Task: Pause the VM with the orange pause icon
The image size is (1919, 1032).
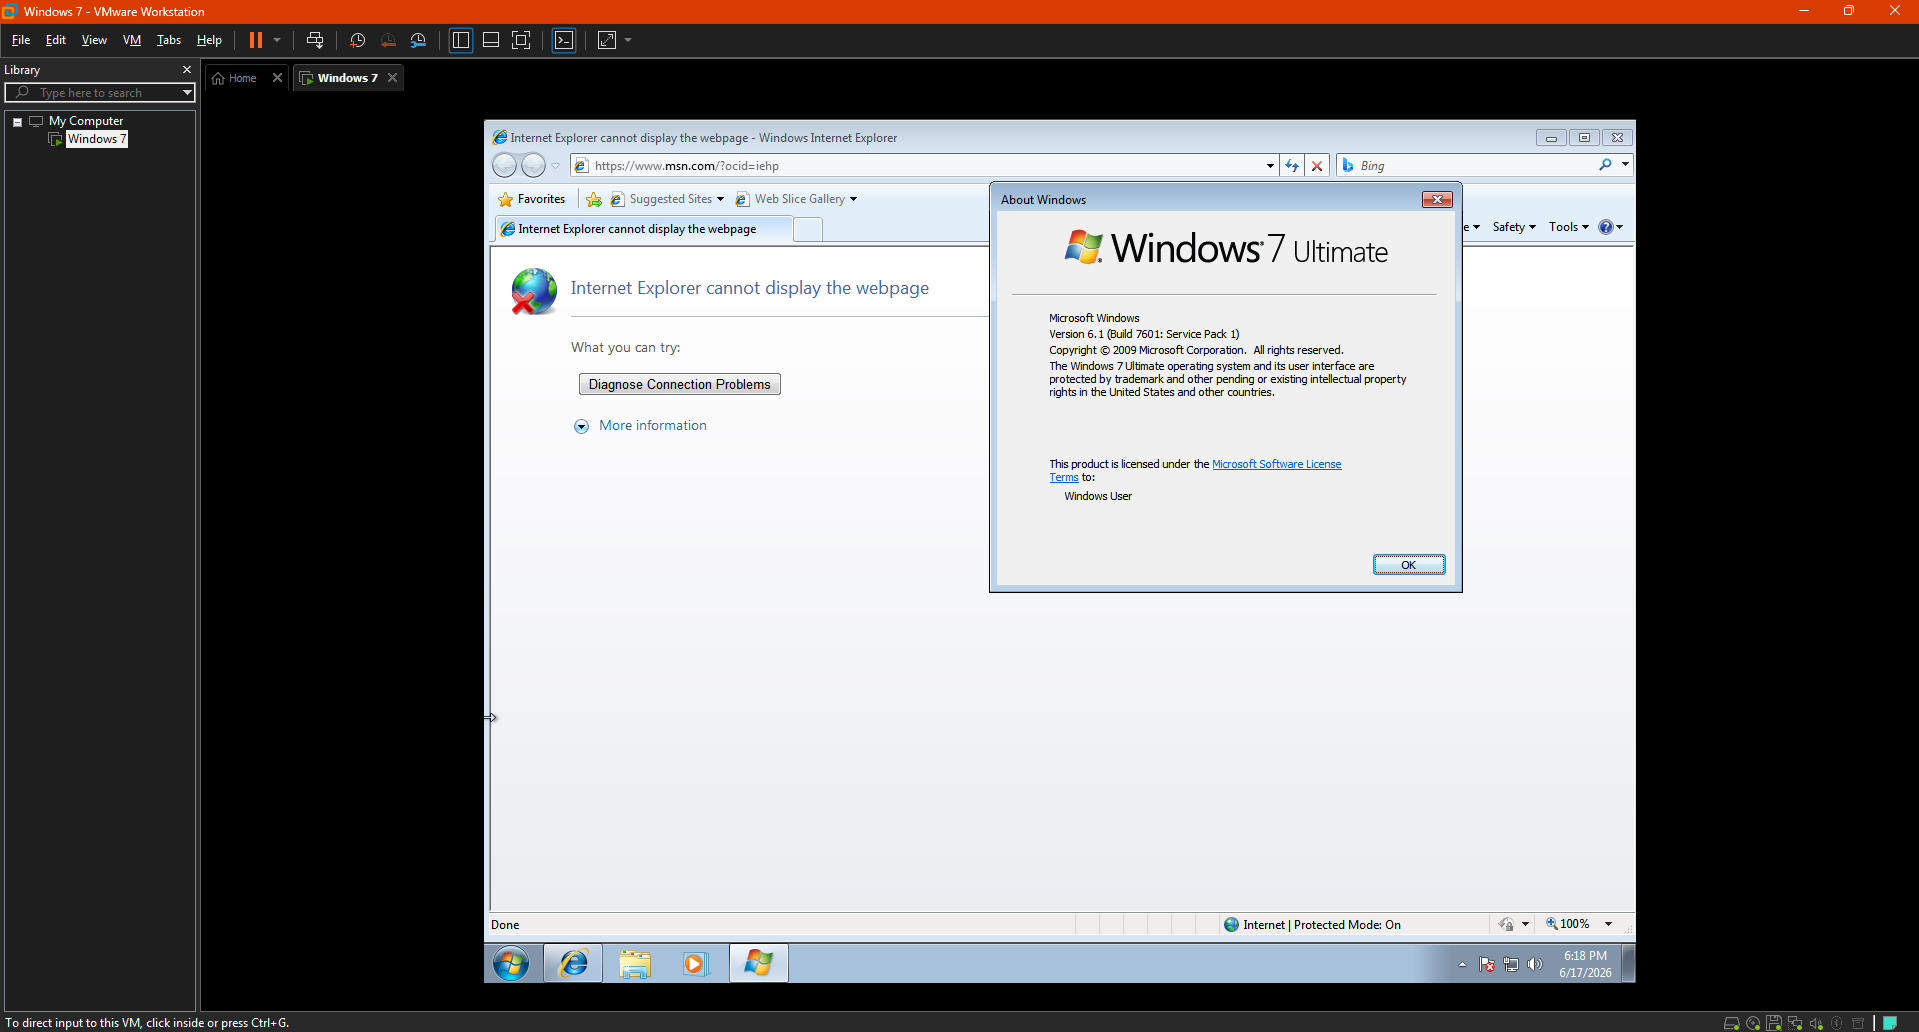Action: pyautogui.click(x=256, y=40)
